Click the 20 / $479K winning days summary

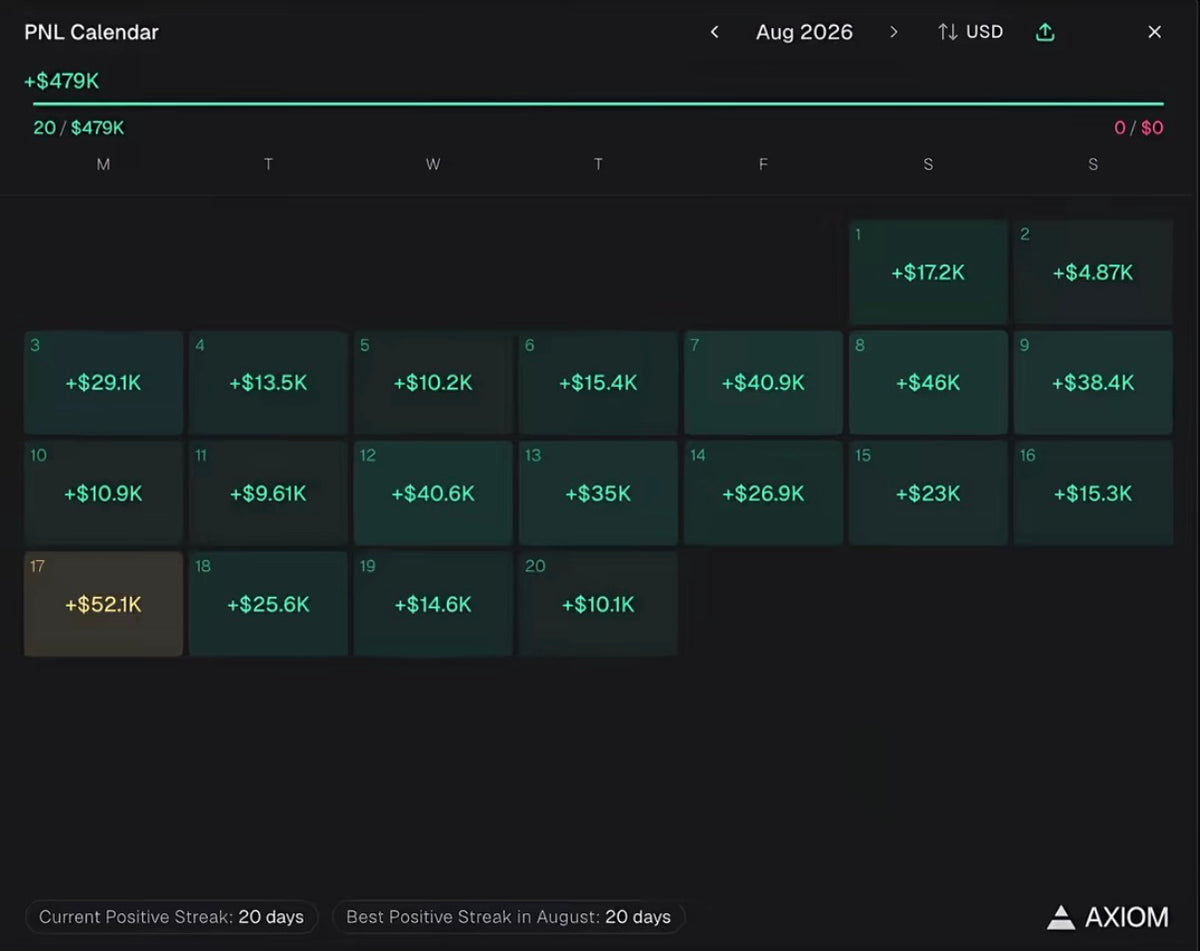click(79, 128)
